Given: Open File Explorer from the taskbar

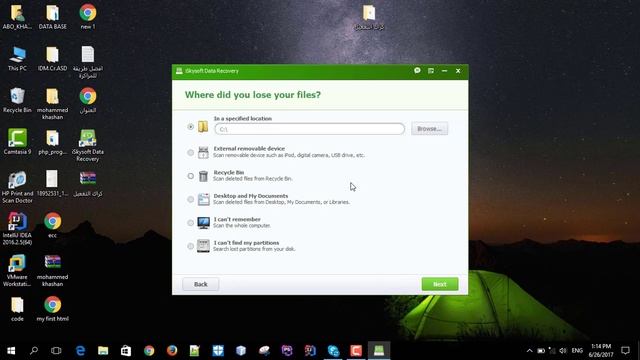Looking at the screenshot, I should [103, 350].
